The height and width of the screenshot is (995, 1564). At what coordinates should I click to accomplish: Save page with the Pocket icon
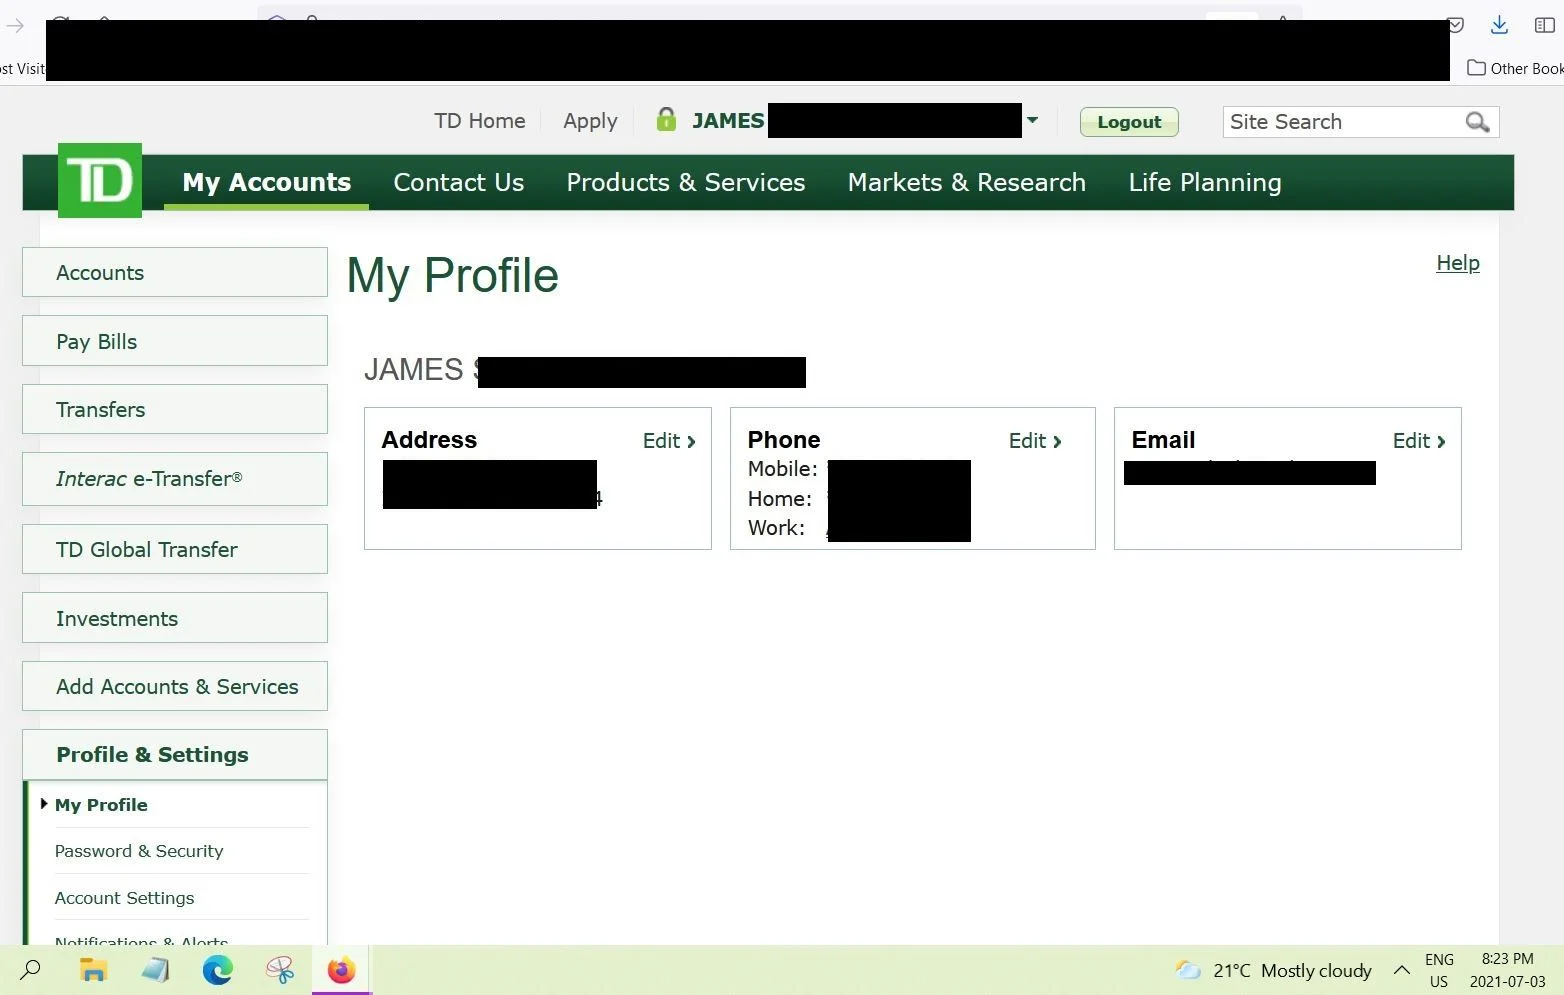click(x=1456, y=25)
